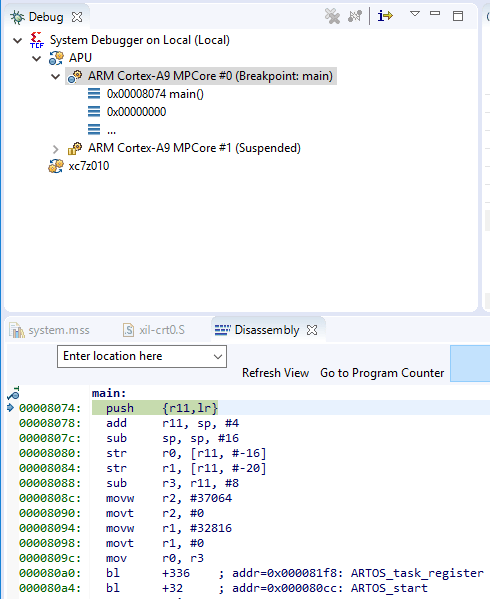The image size is (490, 599).
Task: Click address 00008084 in disassembly
Action: tap(50, 468)
